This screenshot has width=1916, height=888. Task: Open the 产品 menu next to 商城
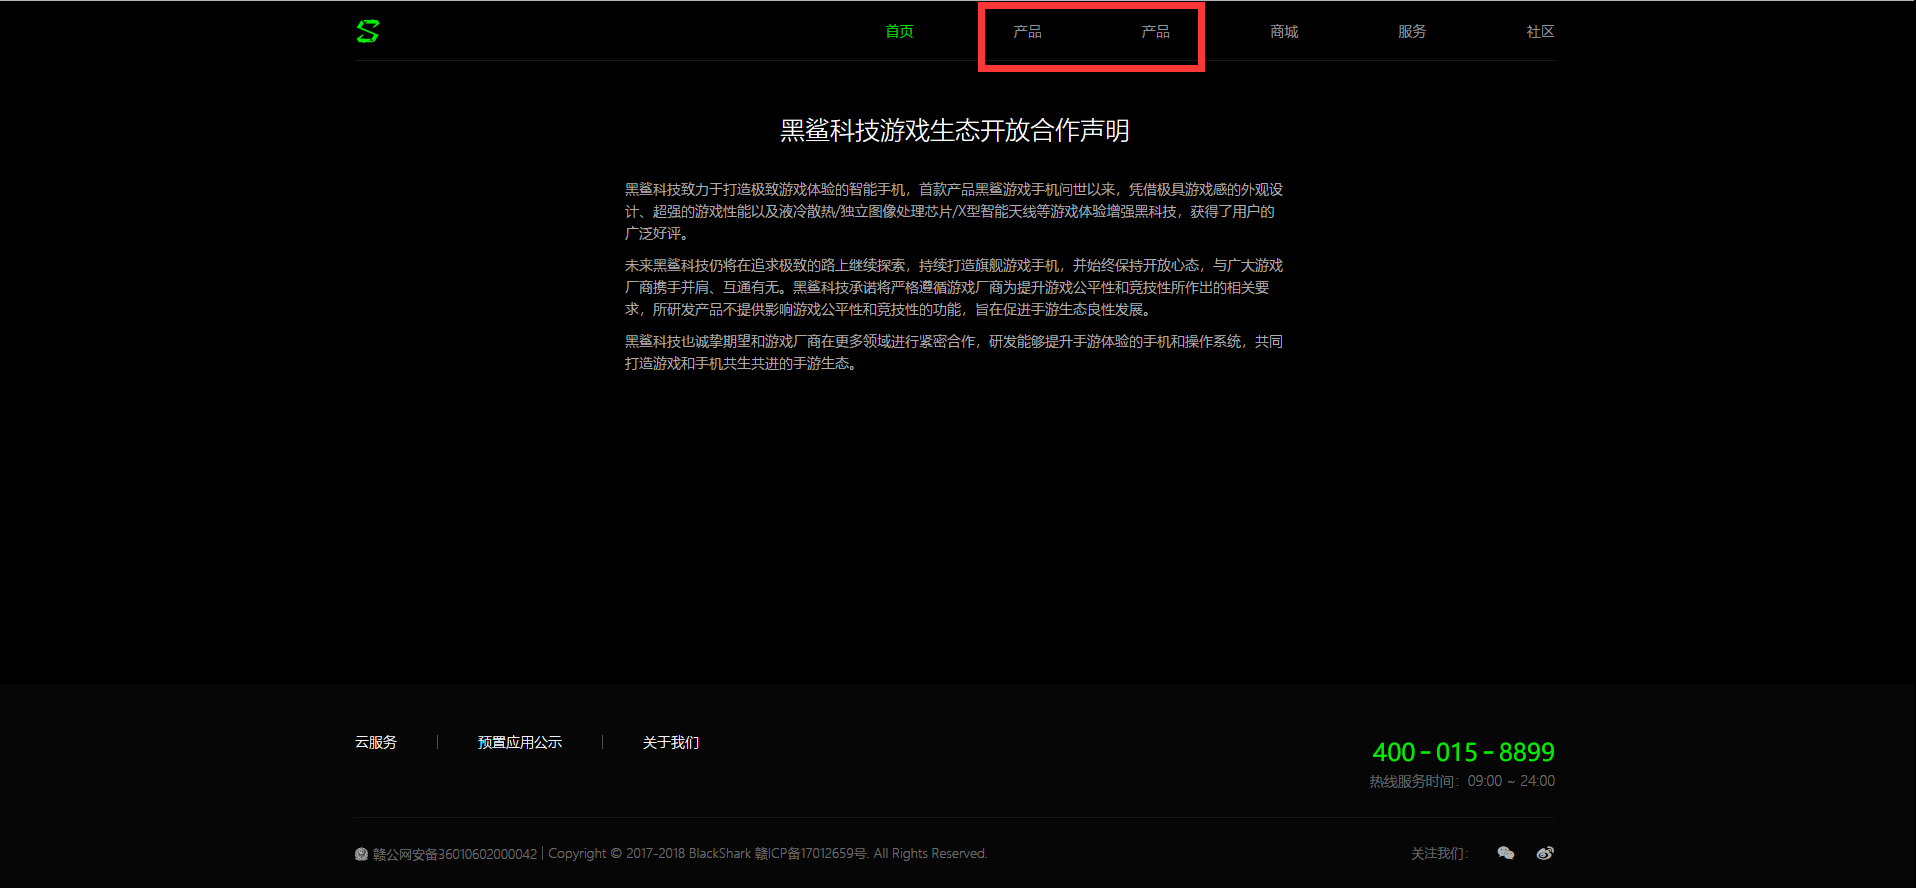(x=1155, y=32)
